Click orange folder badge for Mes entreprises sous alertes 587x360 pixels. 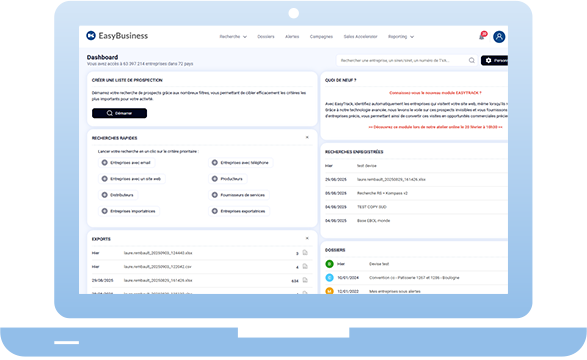(x=329, y=291)
